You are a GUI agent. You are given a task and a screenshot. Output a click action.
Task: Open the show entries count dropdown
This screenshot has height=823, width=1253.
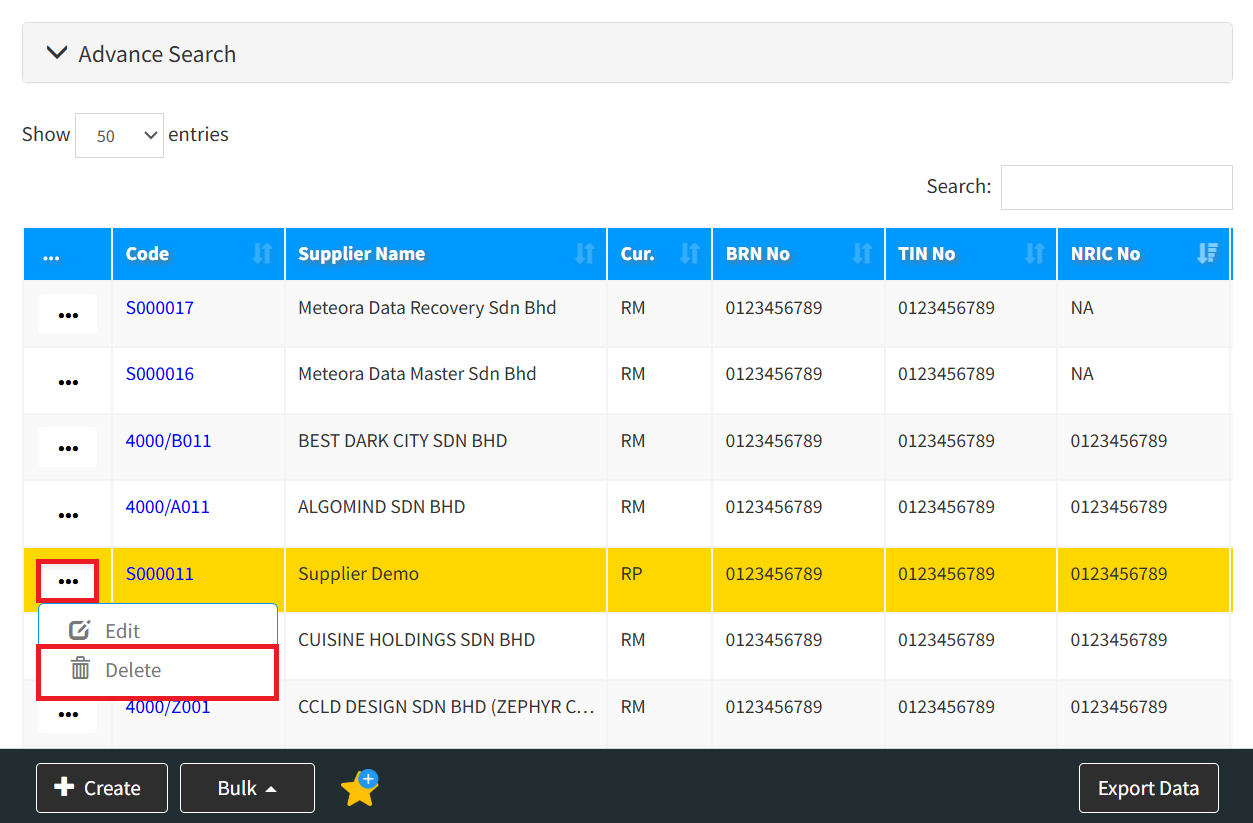[x=119, y=136]
